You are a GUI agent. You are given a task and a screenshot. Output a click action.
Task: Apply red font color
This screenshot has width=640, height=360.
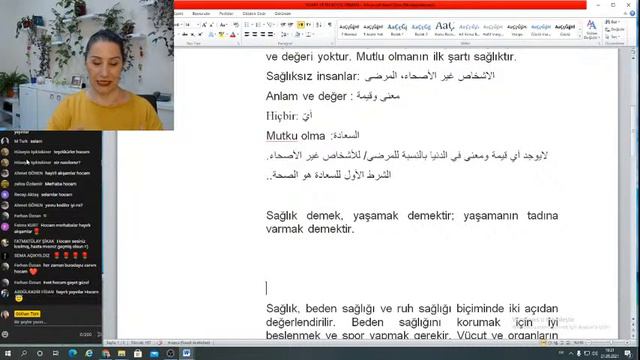[233, 34]
